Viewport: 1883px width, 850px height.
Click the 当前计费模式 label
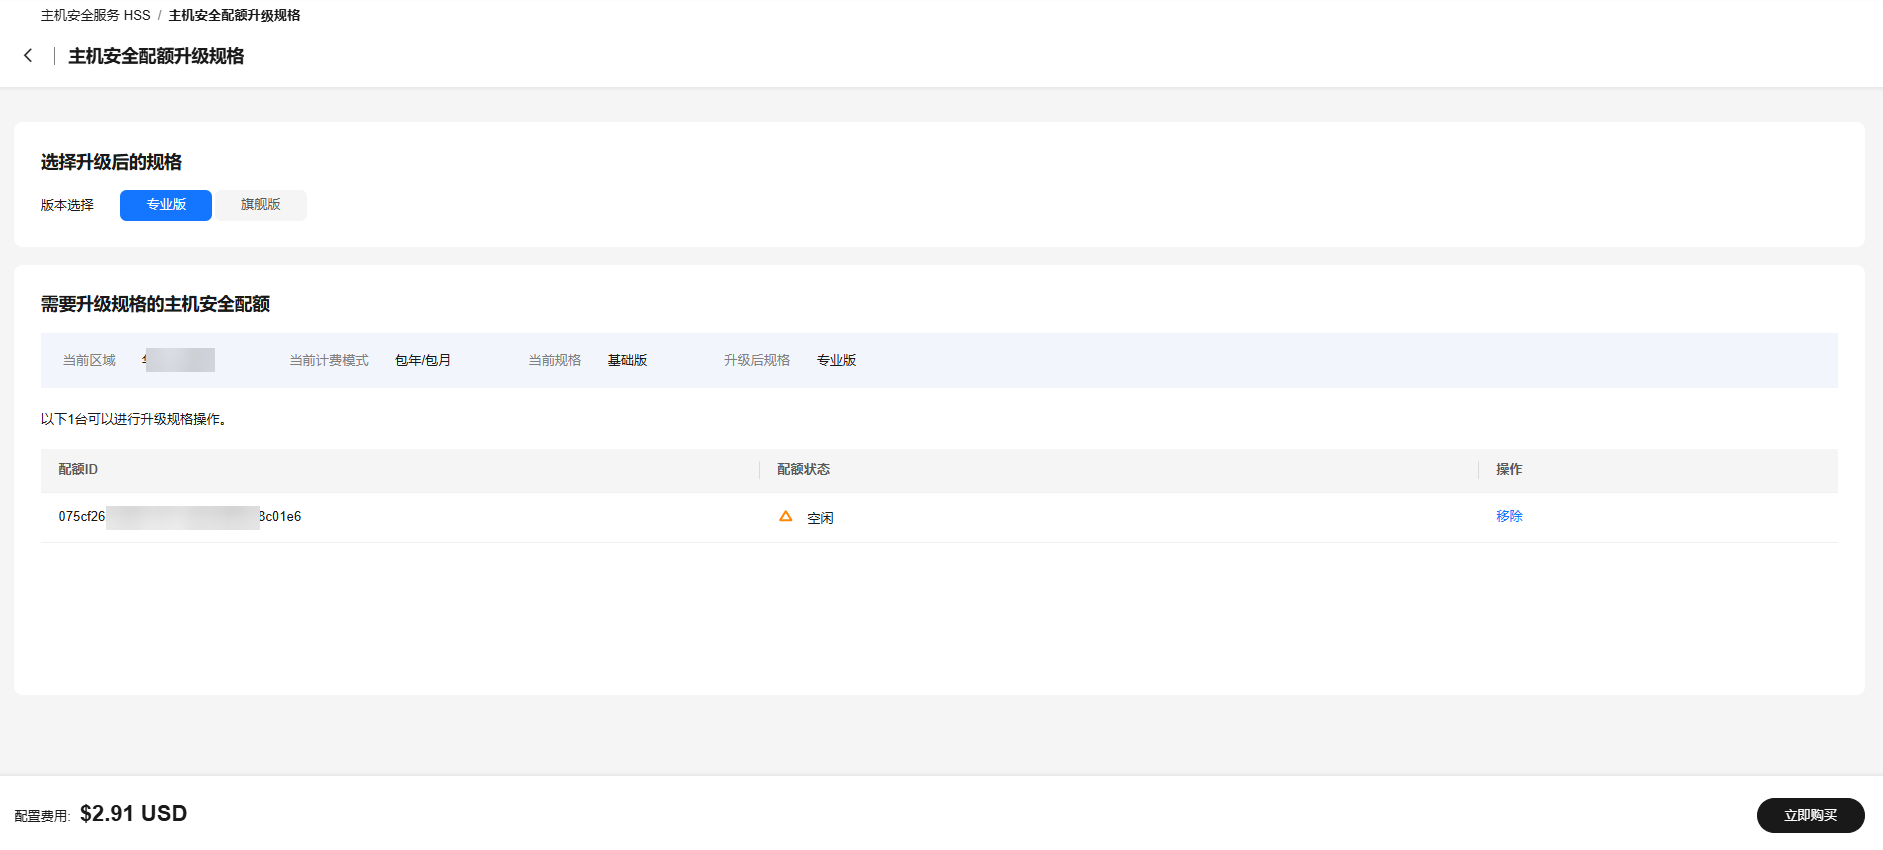pyautogui.click(x=329, y=360)
